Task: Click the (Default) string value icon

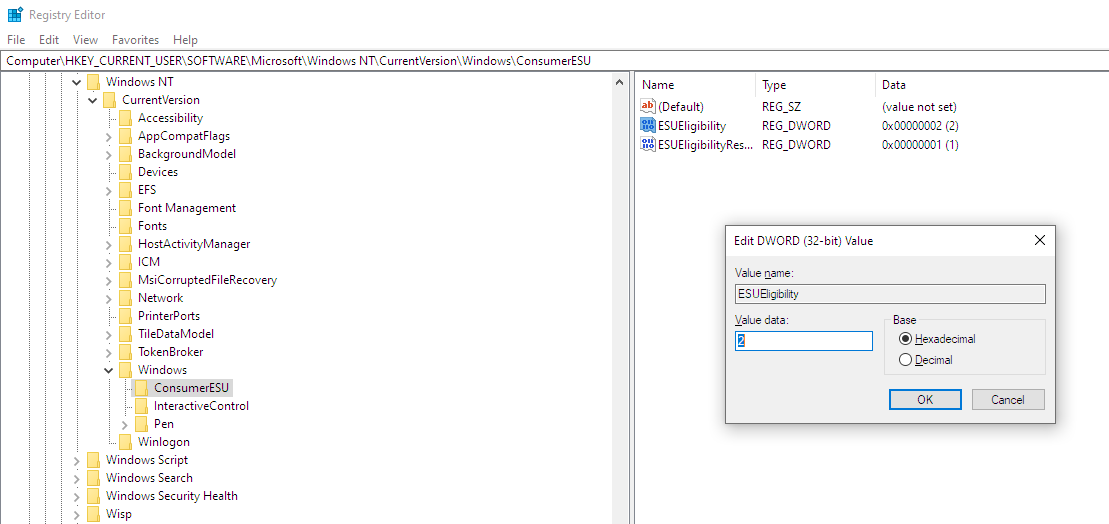Action: [x=648, y=107]
